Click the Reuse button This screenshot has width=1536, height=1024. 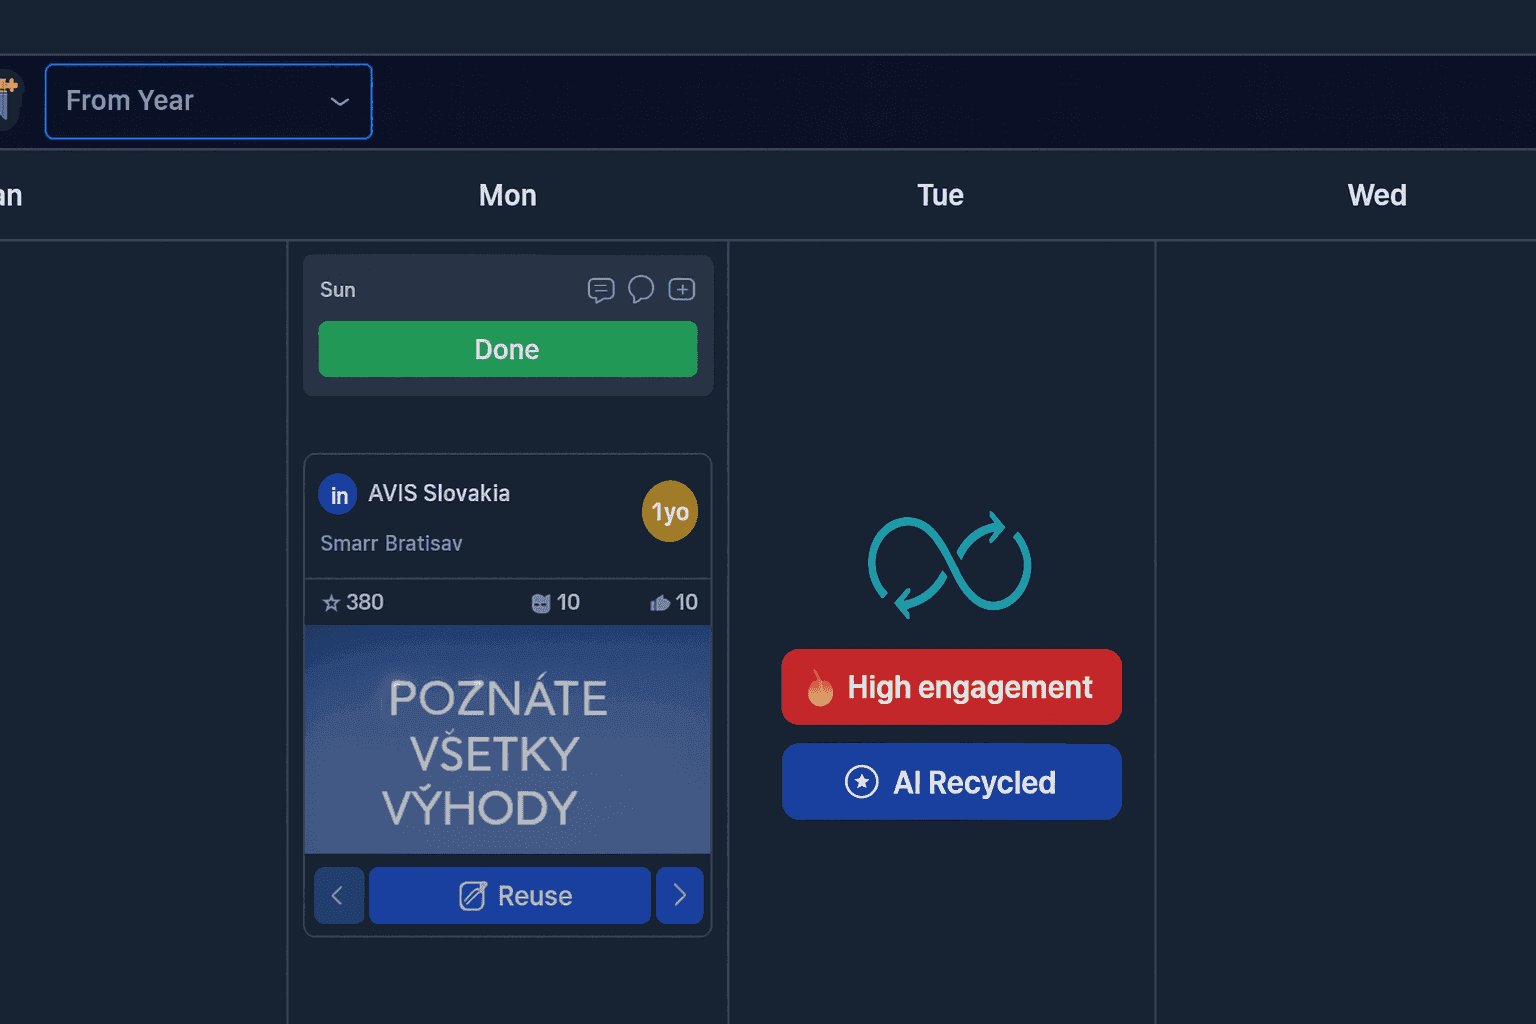pyautogui.click(x=510, y=895)
